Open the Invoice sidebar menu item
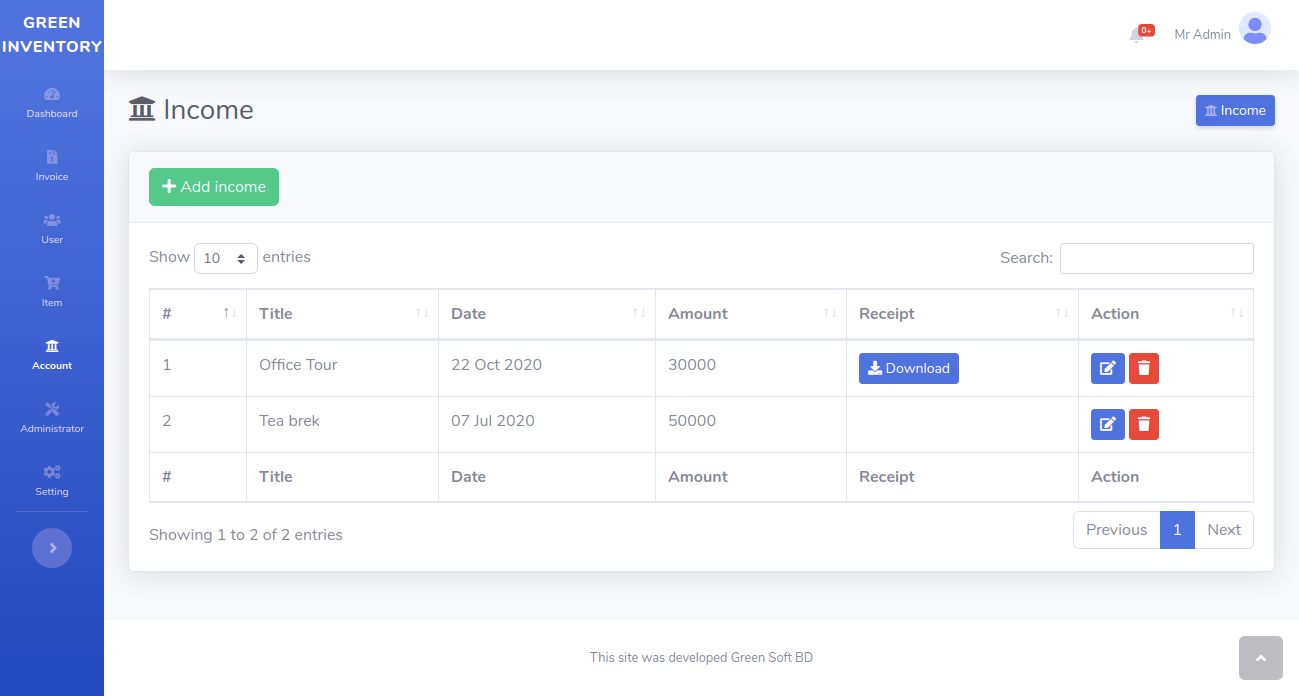The height and width of the screenshot is (696, 1299). point(52,166)
